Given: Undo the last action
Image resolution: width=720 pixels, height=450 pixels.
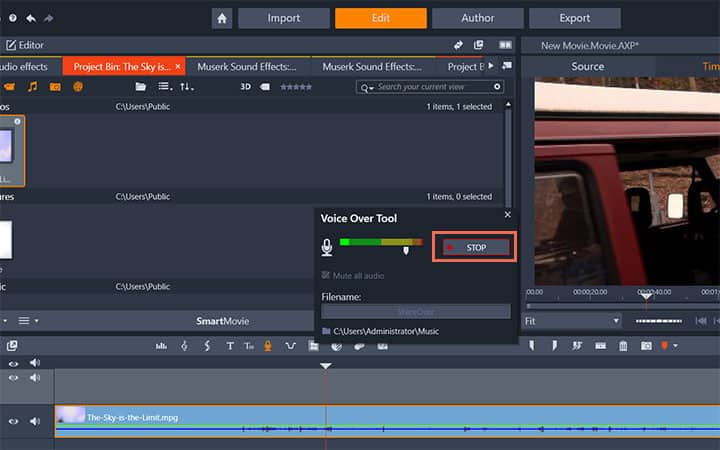Looking at the screenshot, I should click(31, 18).
